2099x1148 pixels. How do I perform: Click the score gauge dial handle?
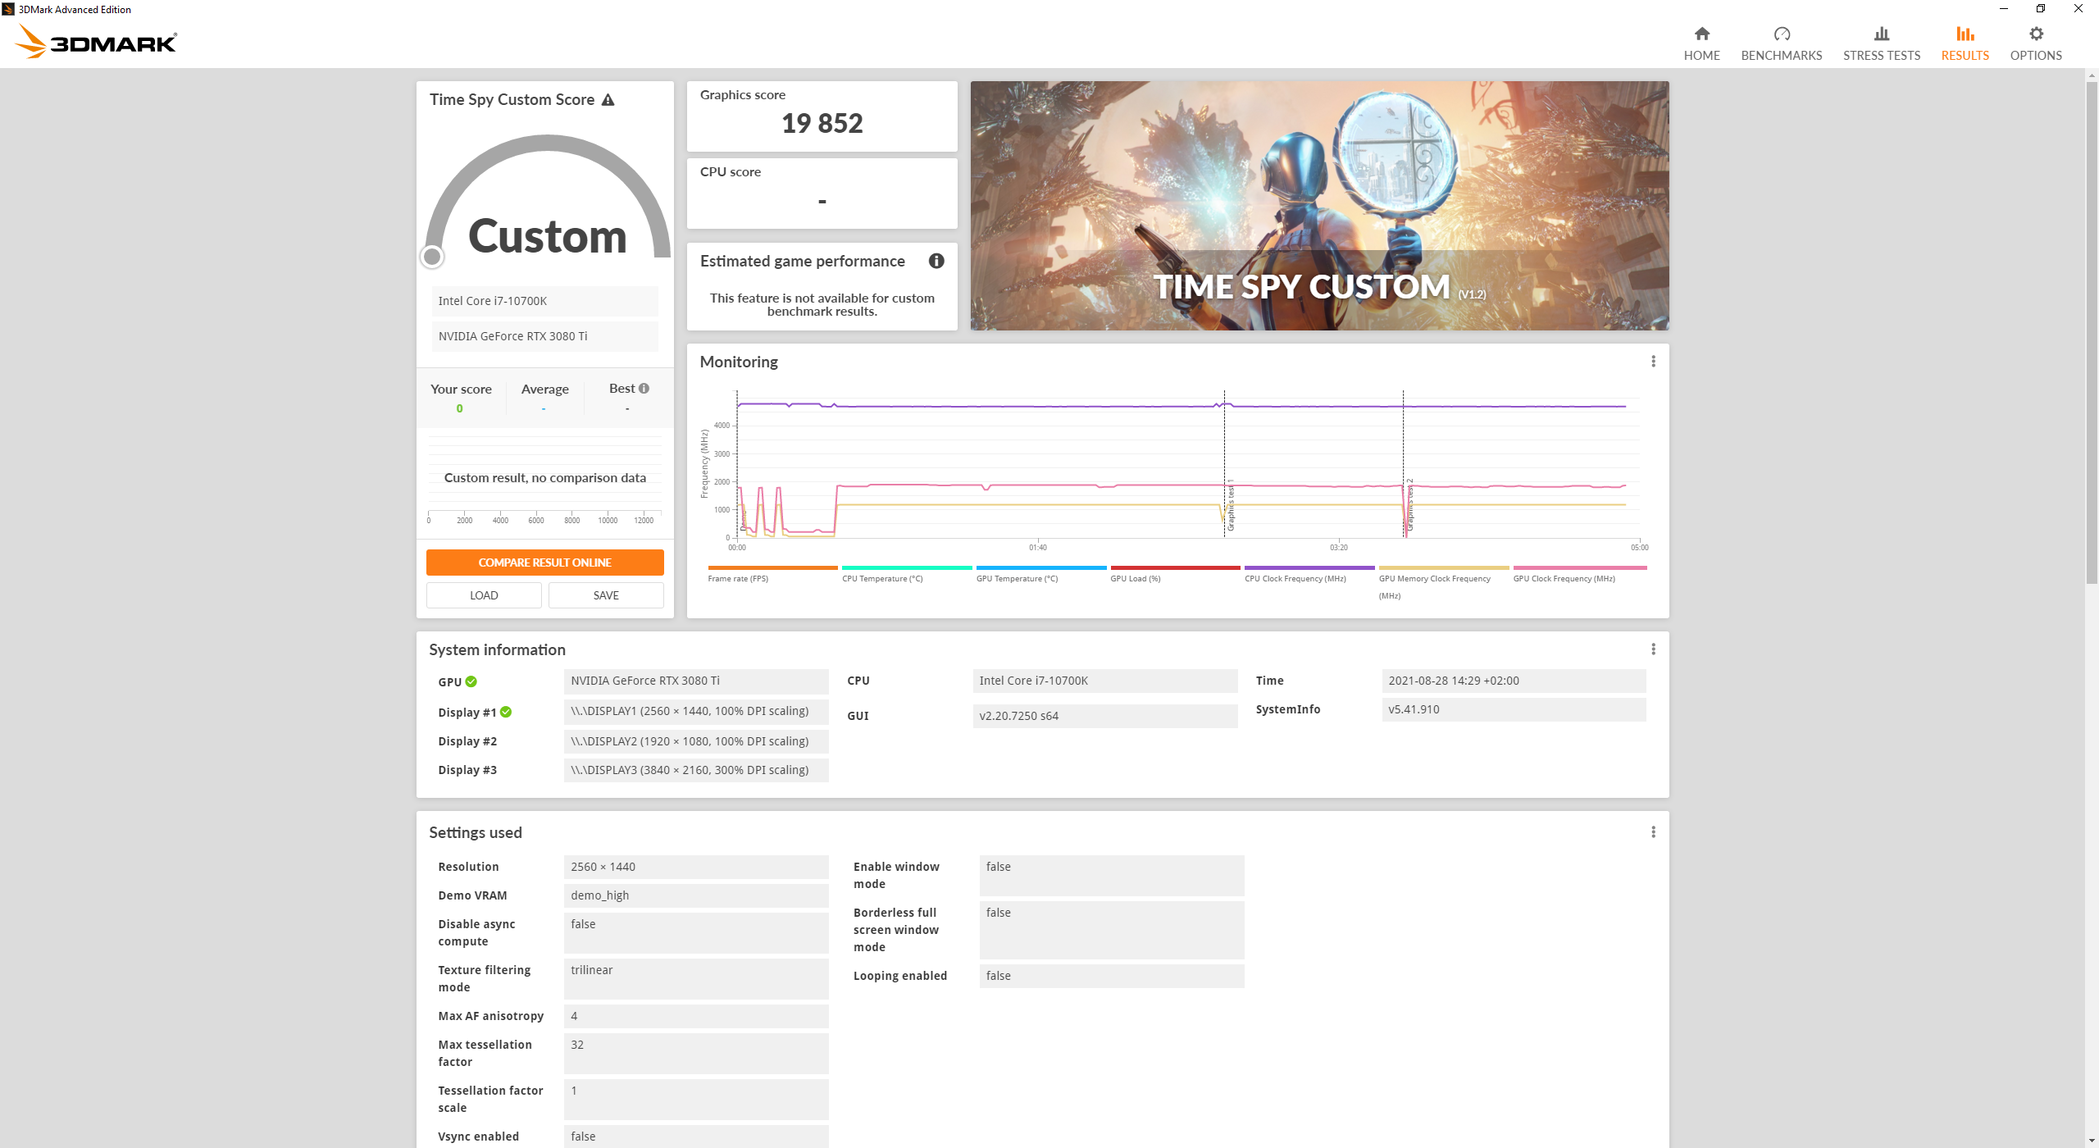(432, 257)
